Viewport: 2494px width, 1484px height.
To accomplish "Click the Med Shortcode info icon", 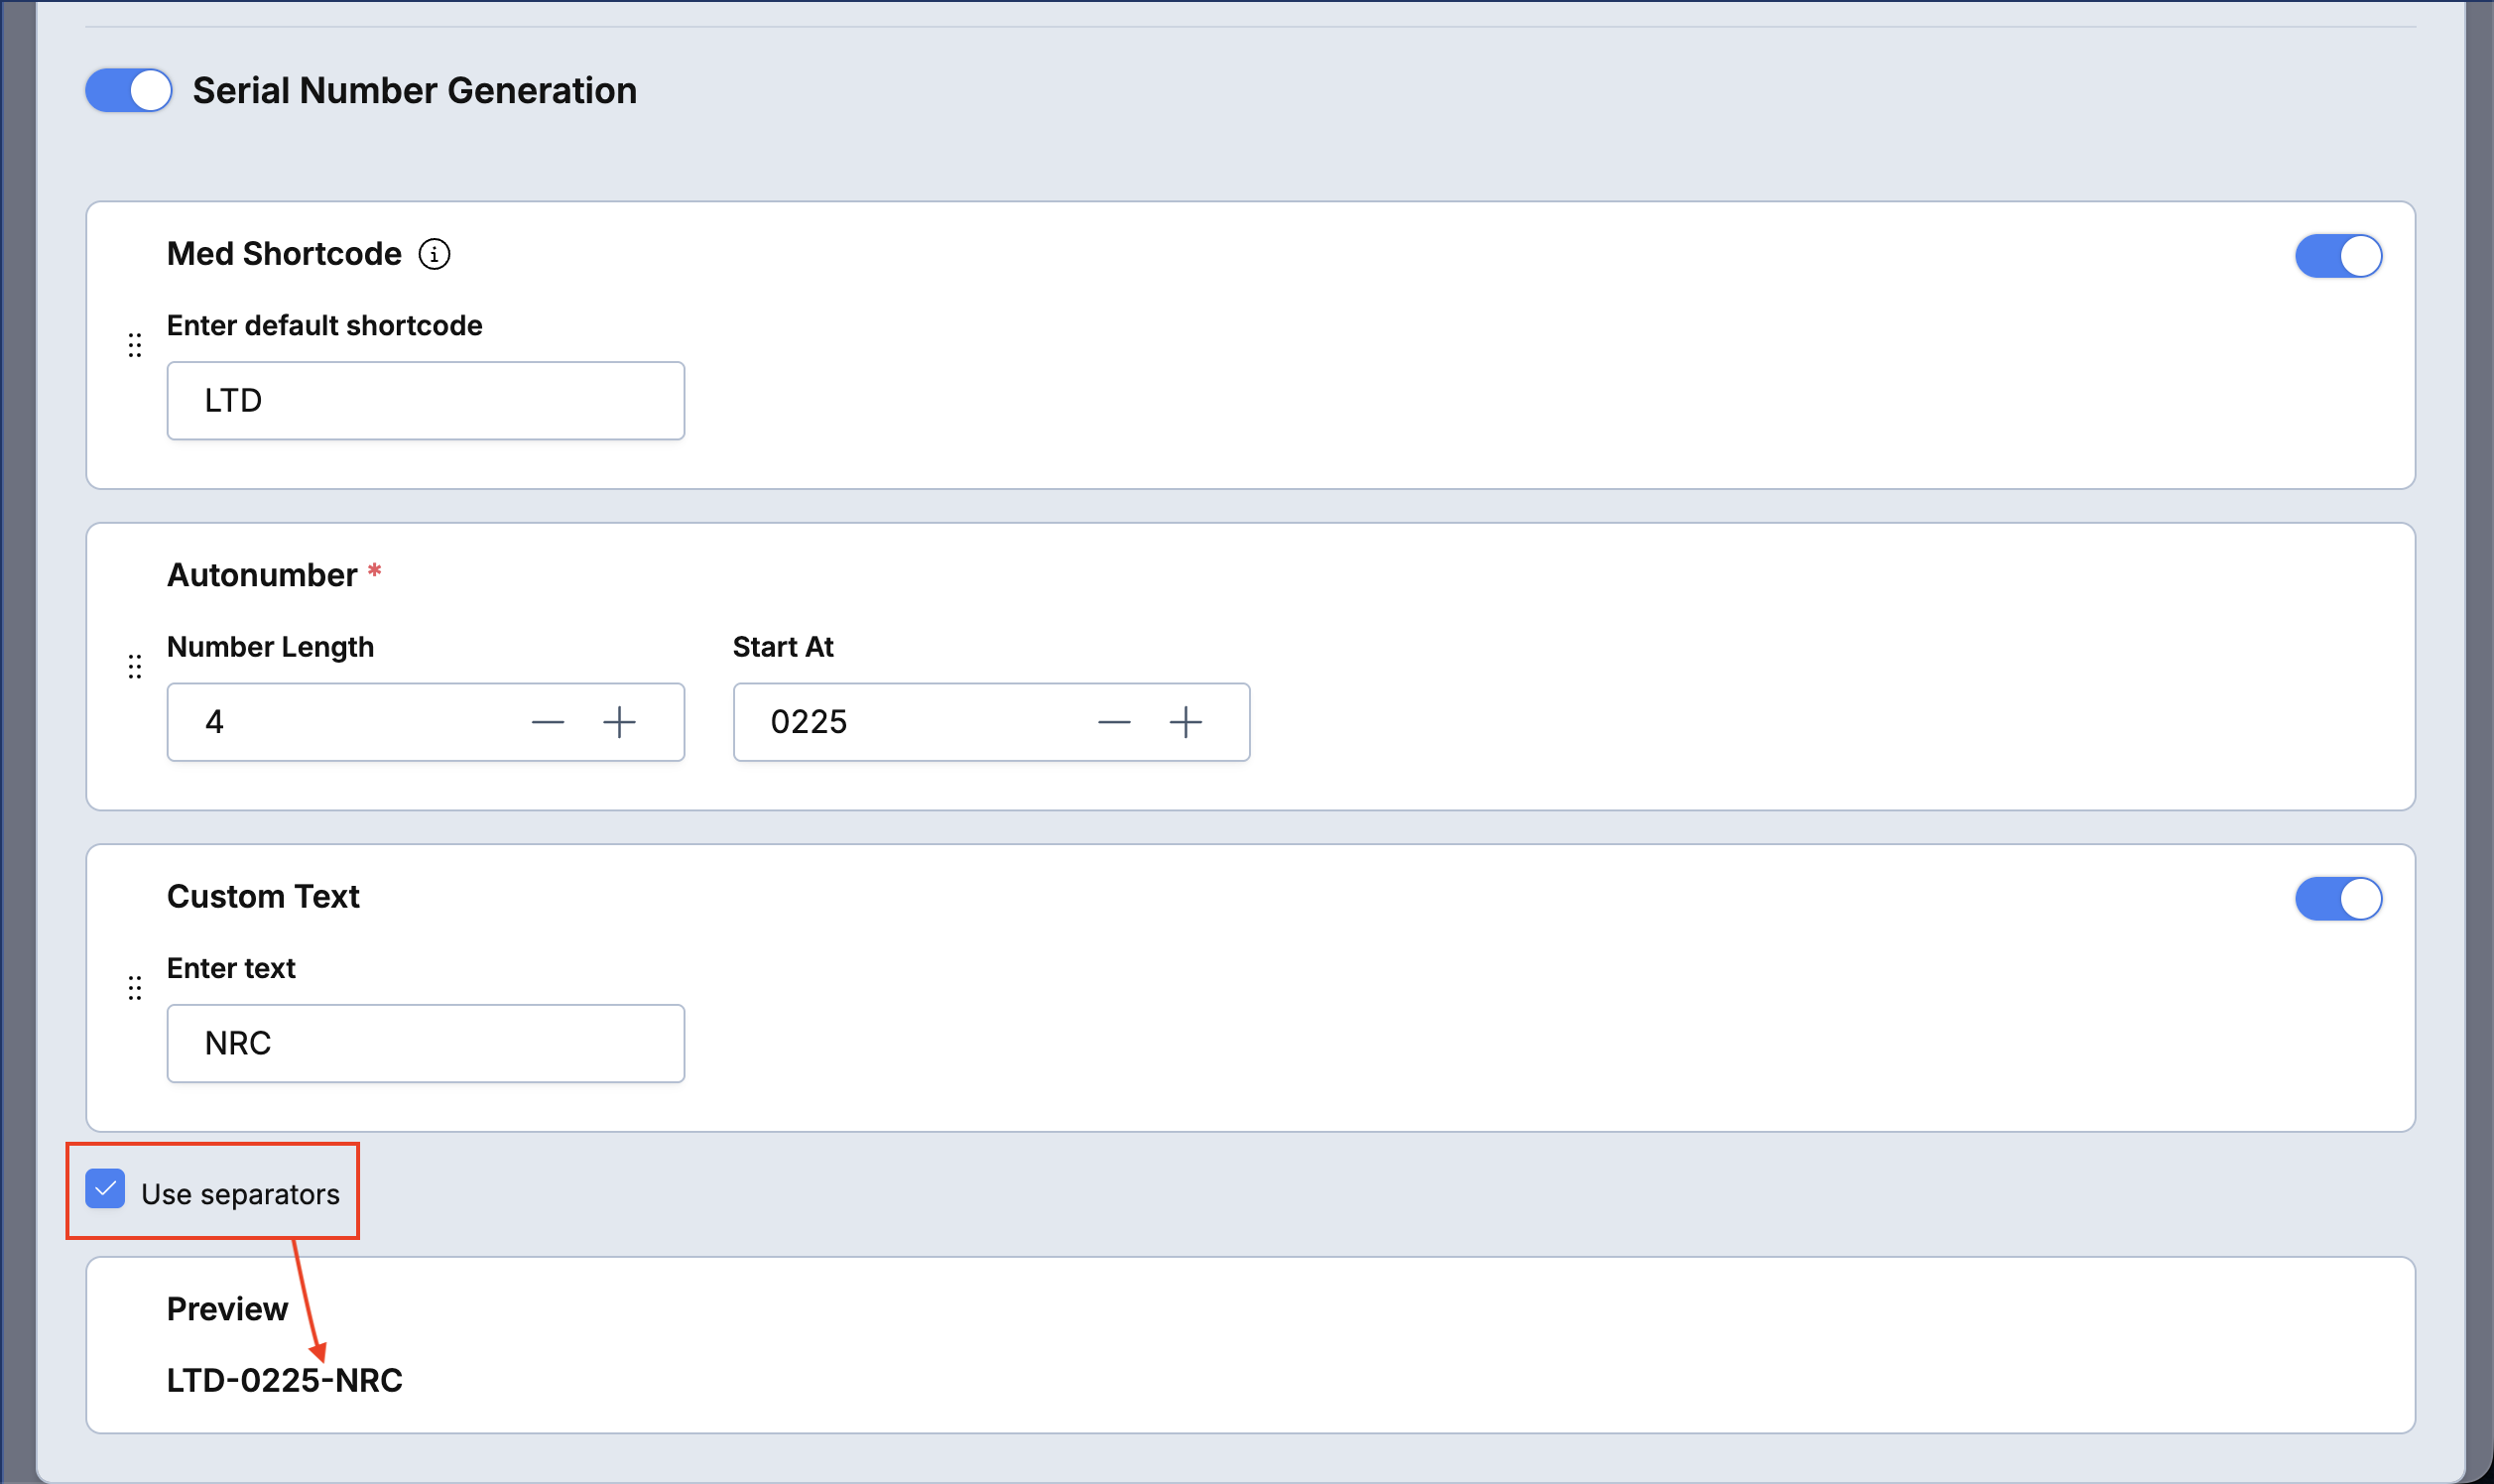I will click(x=434, y=254).
